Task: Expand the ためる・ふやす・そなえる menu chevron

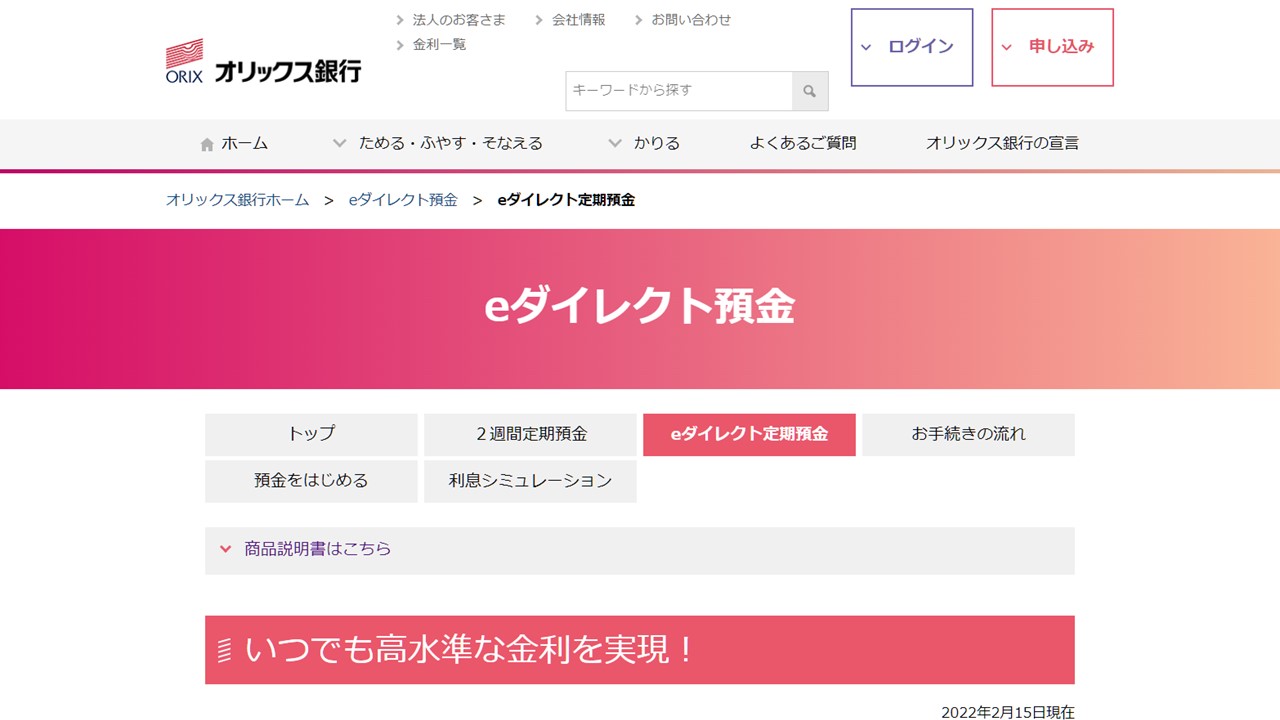Action: tap(339, 142)
